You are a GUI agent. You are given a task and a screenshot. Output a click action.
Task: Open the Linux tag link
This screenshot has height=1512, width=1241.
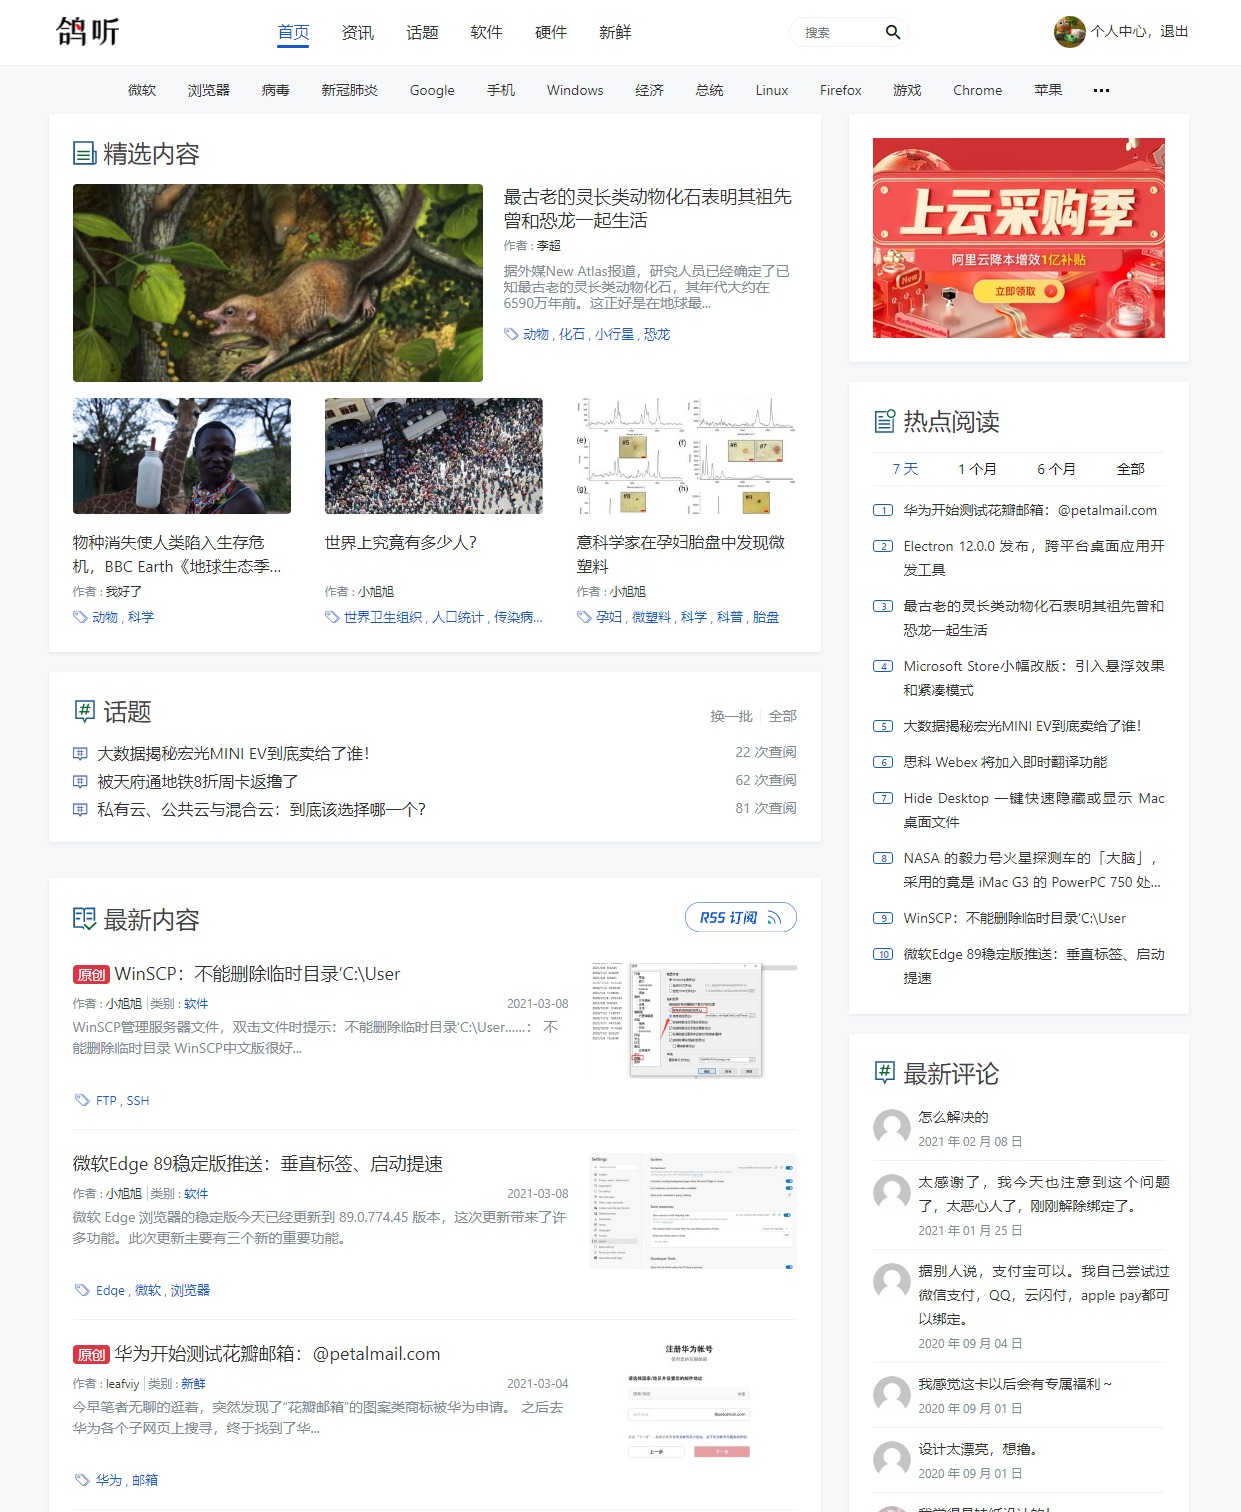tap(772, 90)
